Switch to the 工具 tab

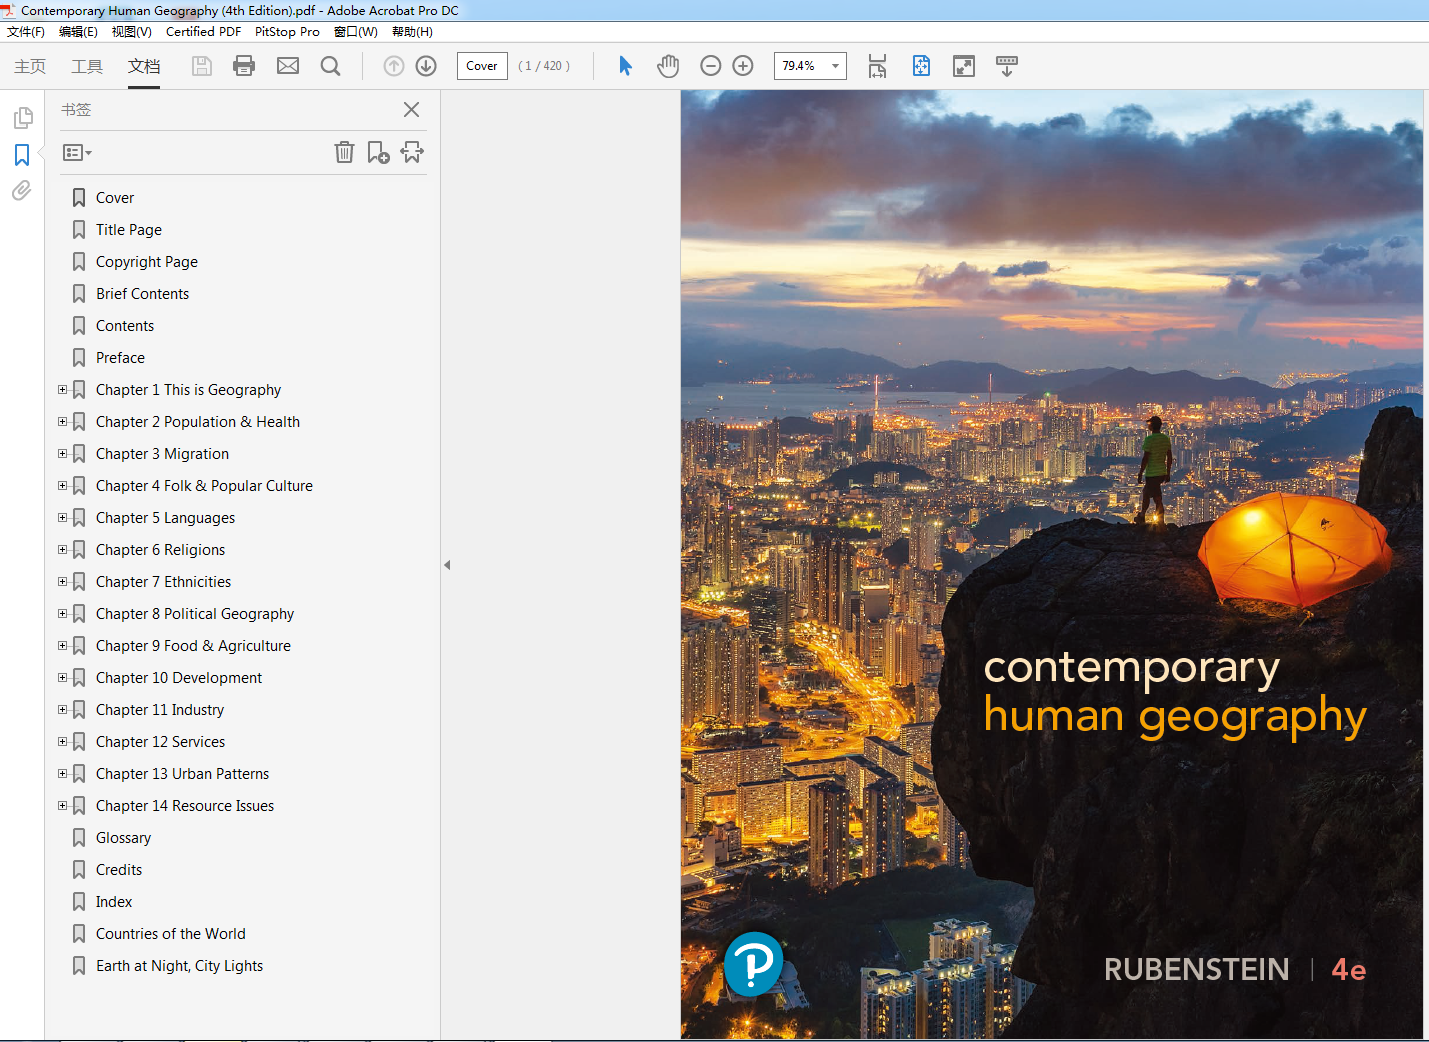[x=87, y=66]
